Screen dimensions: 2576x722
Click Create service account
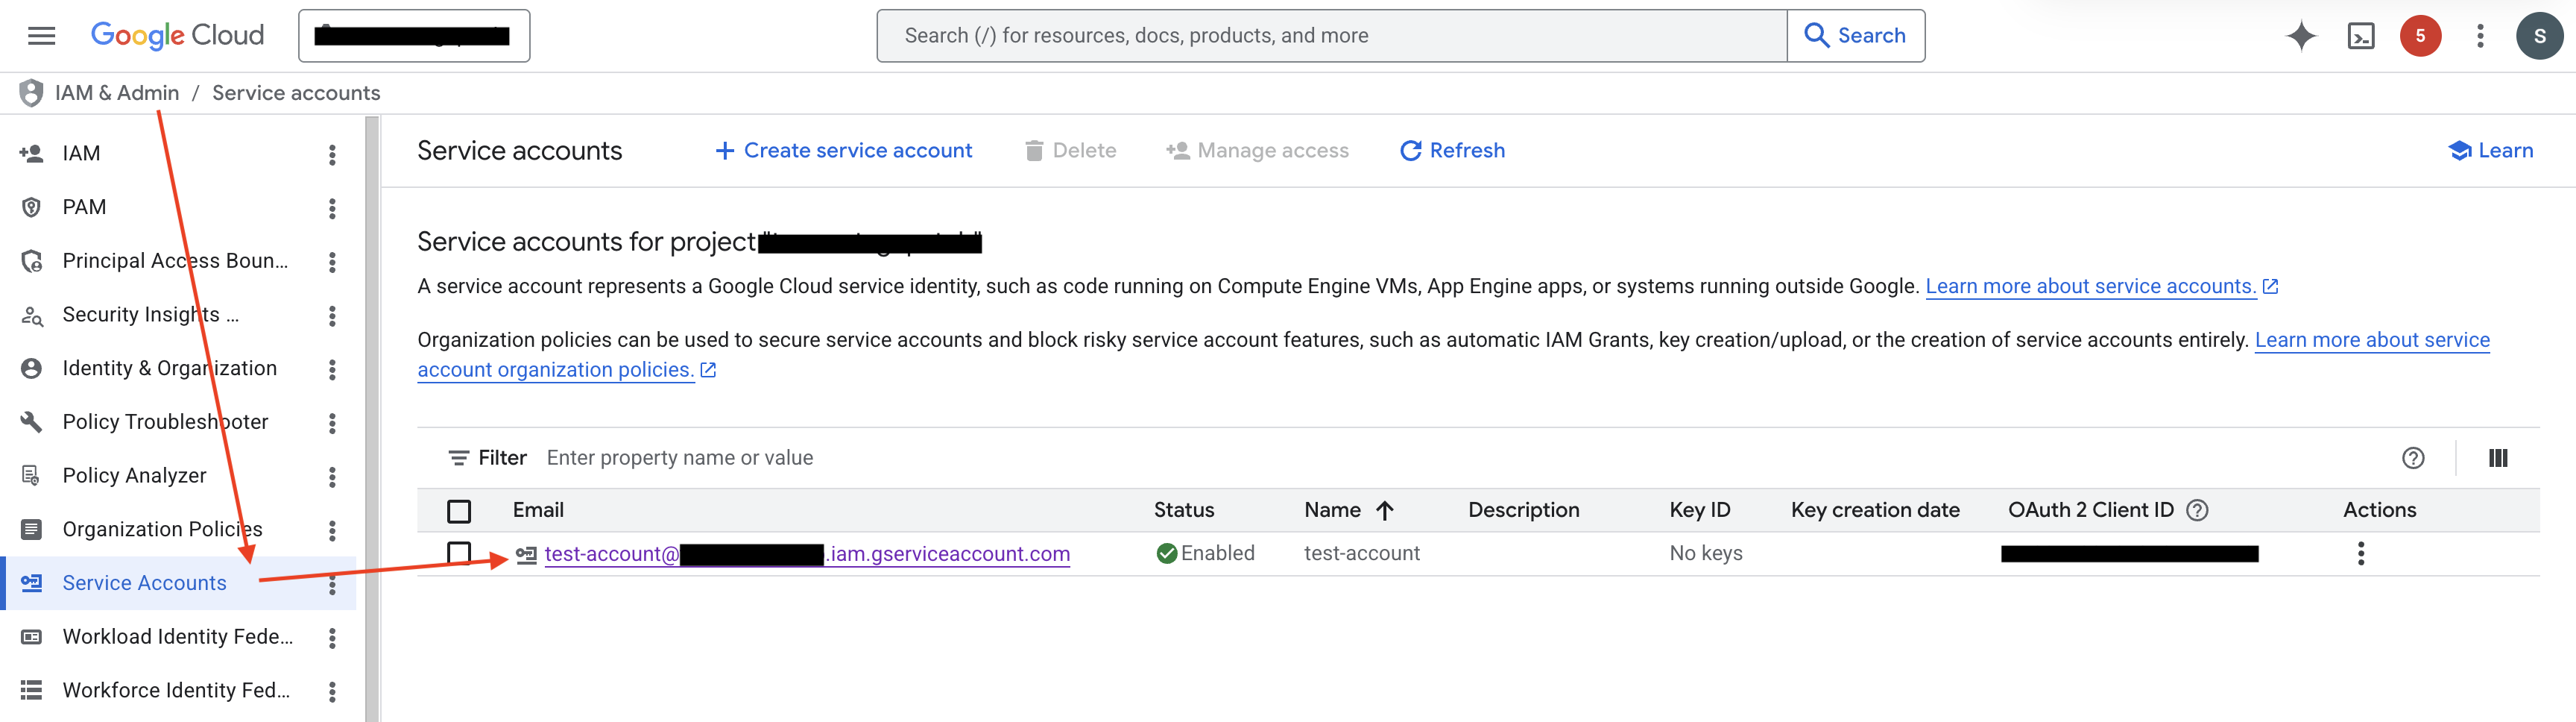click(x=843, y=151)
